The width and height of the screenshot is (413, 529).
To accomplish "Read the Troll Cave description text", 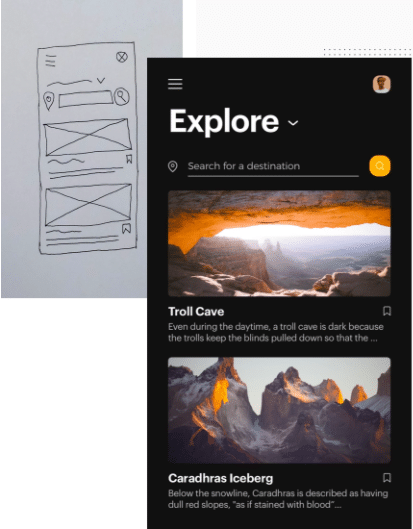I will [x=276, y=332].
